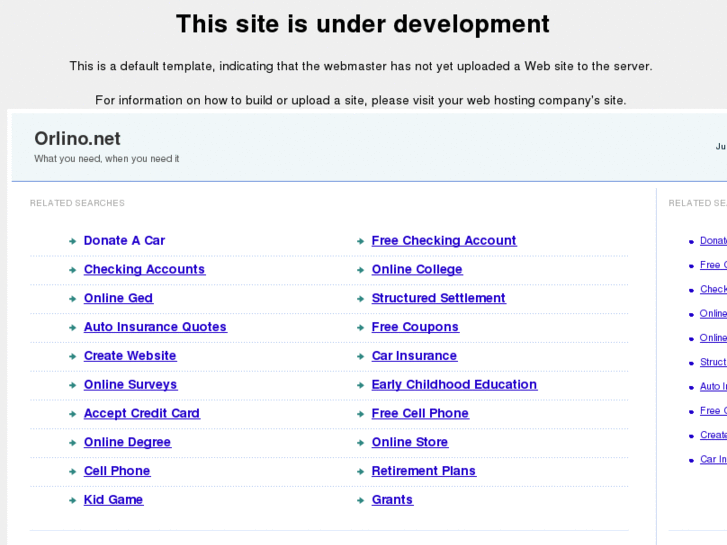The width and height of the screenshot is (727, 545).
Task: Click the tagline 'What you need, when you need it'
Action: pos(107,159)
